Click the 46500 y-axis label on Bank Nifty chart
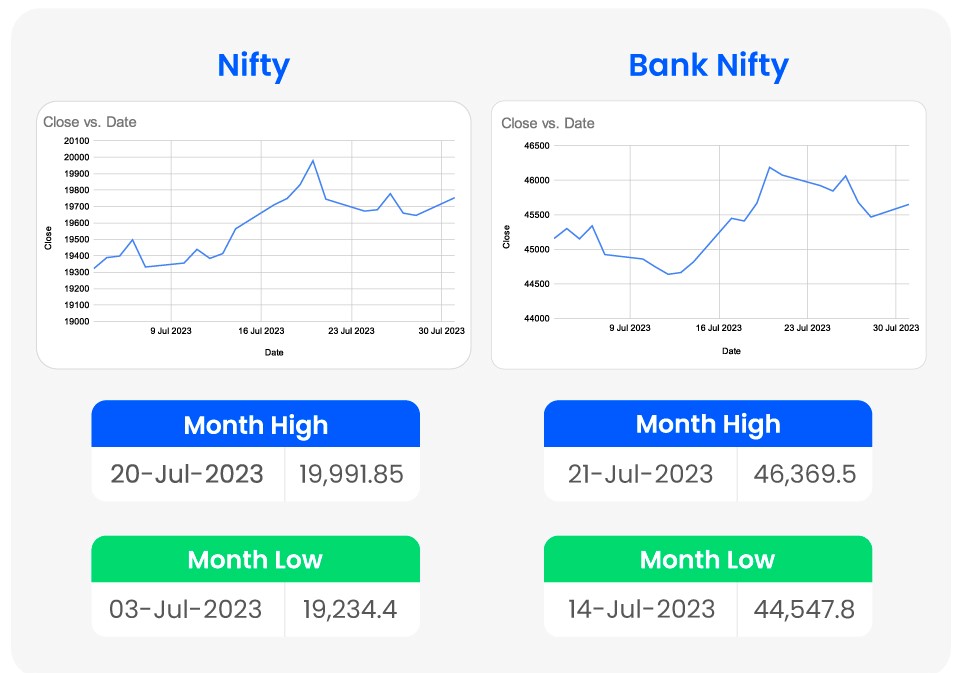Screen dimensions: 957x673 536,146
